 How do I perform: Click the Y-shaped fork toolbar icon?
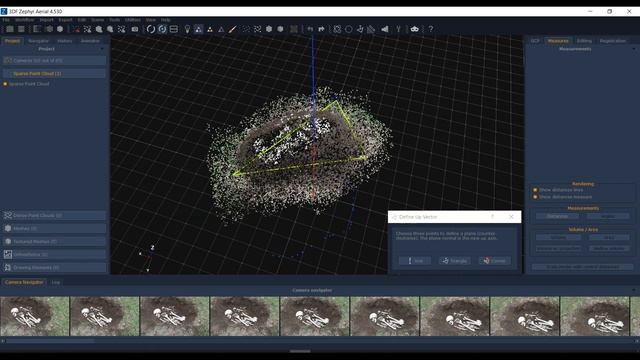click(398, 29)
